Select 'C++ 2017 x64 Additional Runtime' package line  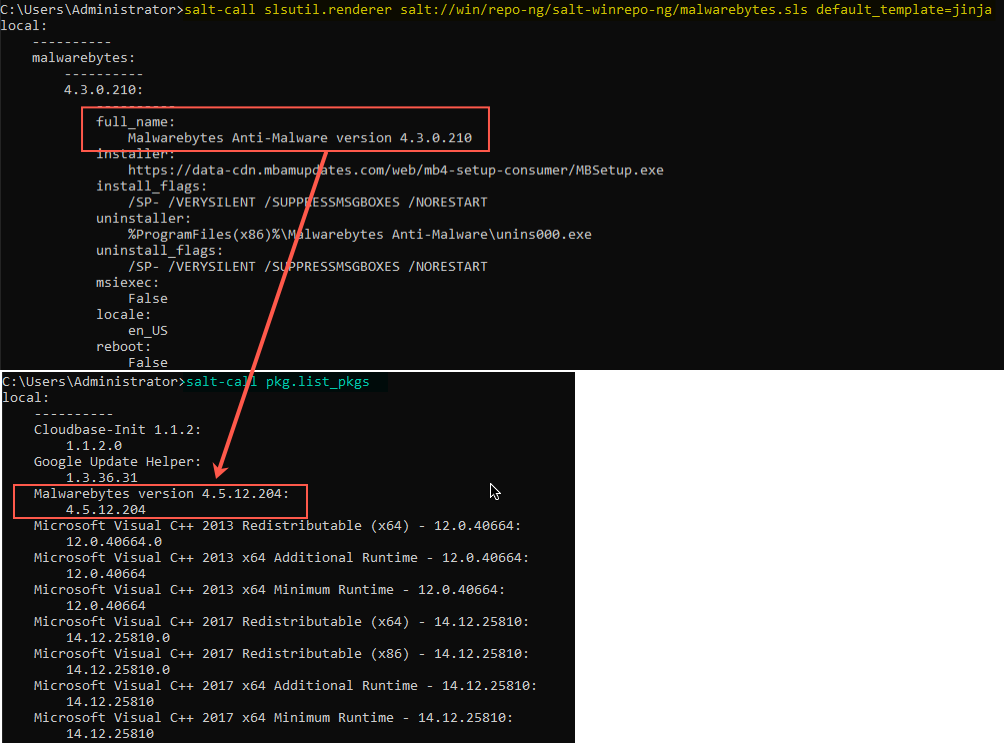(285, 686)
